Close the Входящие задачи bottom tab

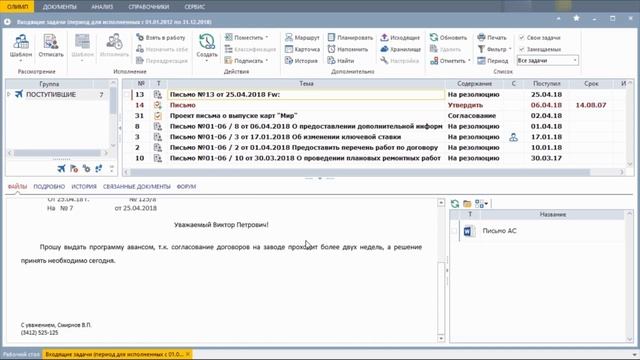(188, 354)
